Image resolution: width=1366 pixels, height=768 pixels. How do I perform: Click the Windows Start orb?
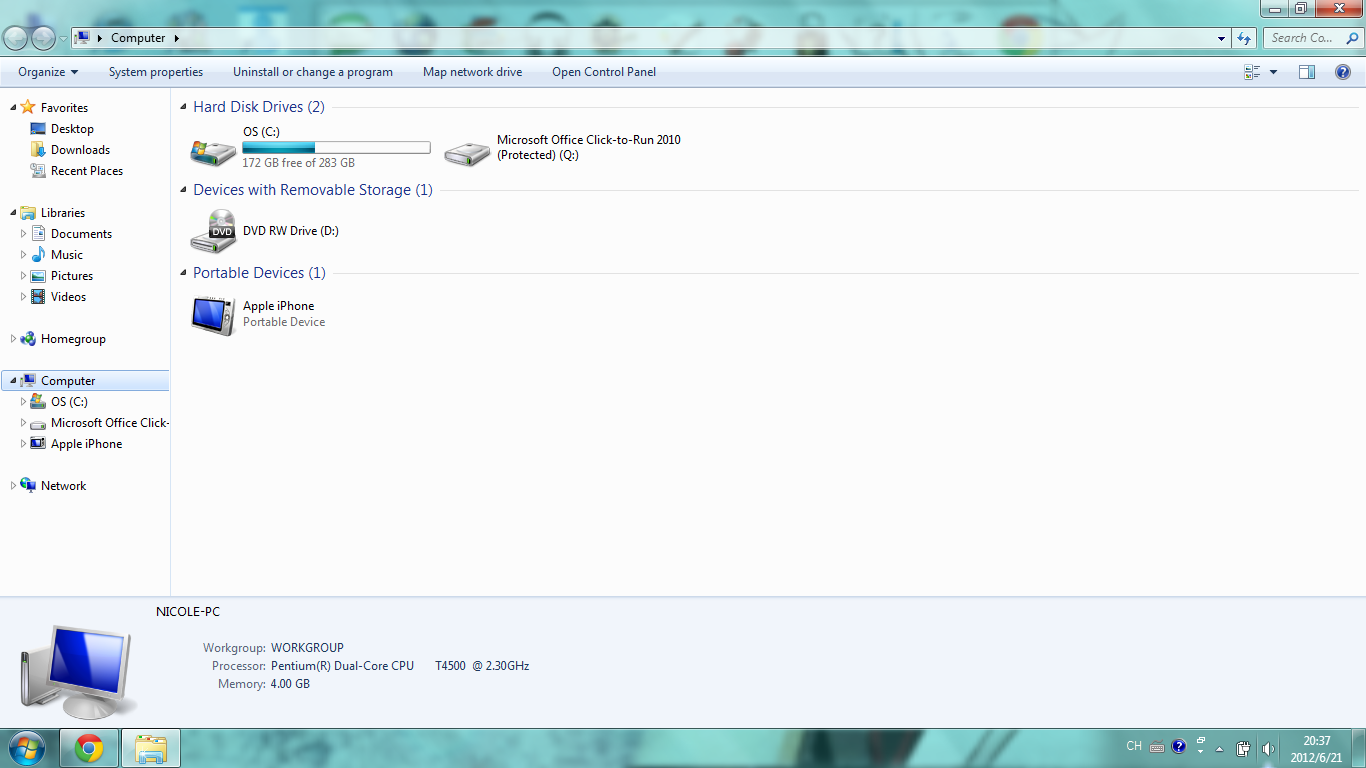coord(26,748)
